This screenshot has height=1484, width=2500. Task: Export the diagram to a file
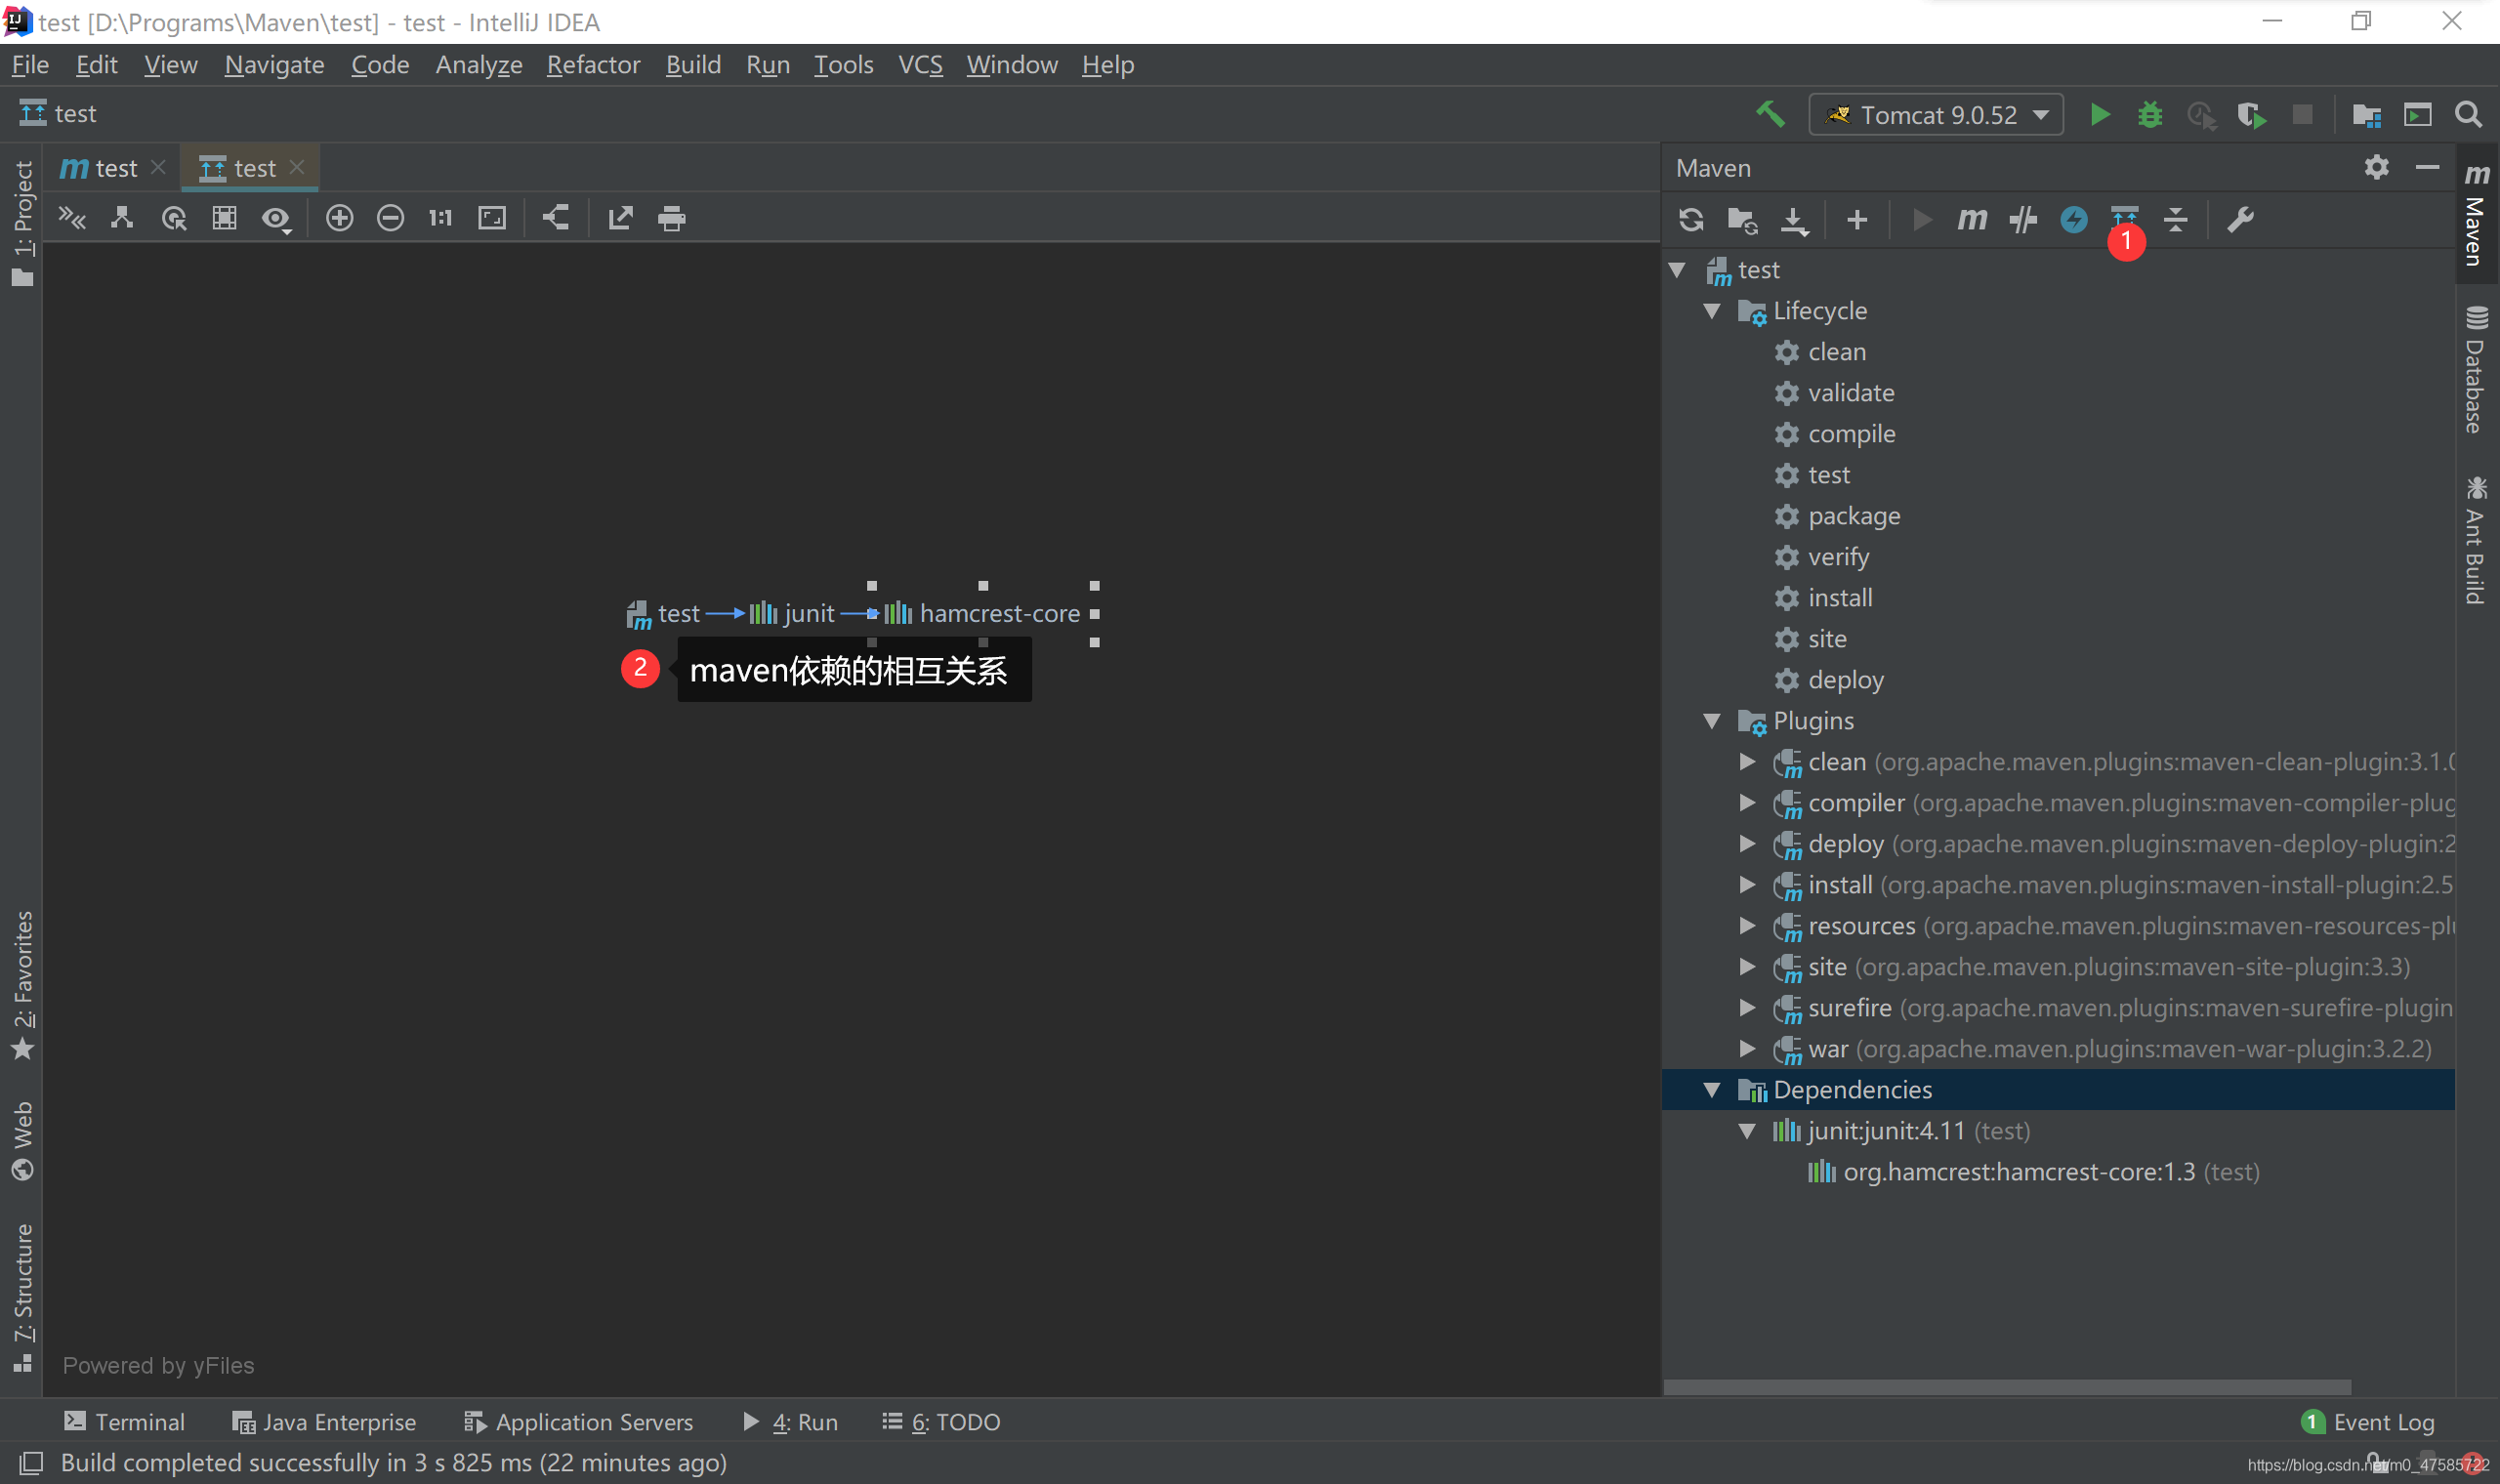[620, 218]
